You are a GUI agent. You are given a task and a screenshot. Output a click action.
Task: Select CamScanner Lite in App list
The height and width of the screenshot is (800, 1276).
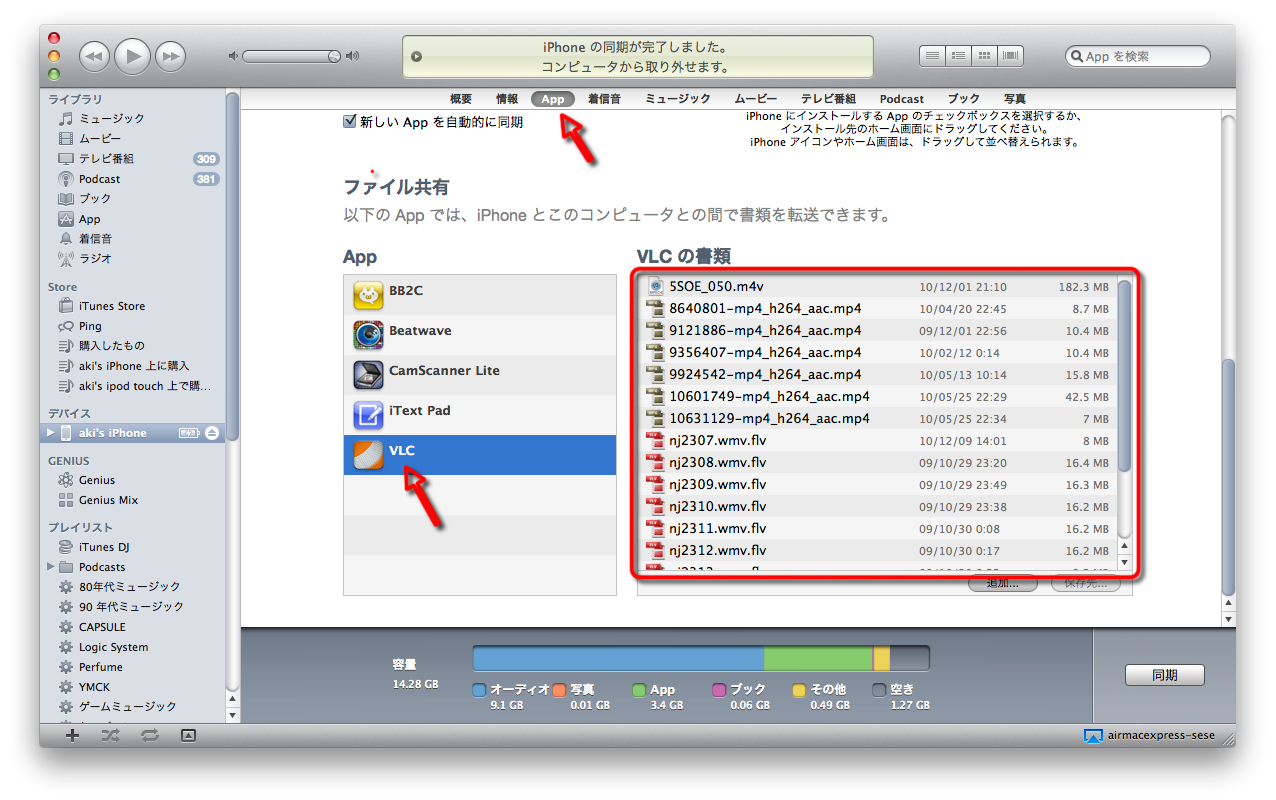pyautogui.click(x=480, y=375)
